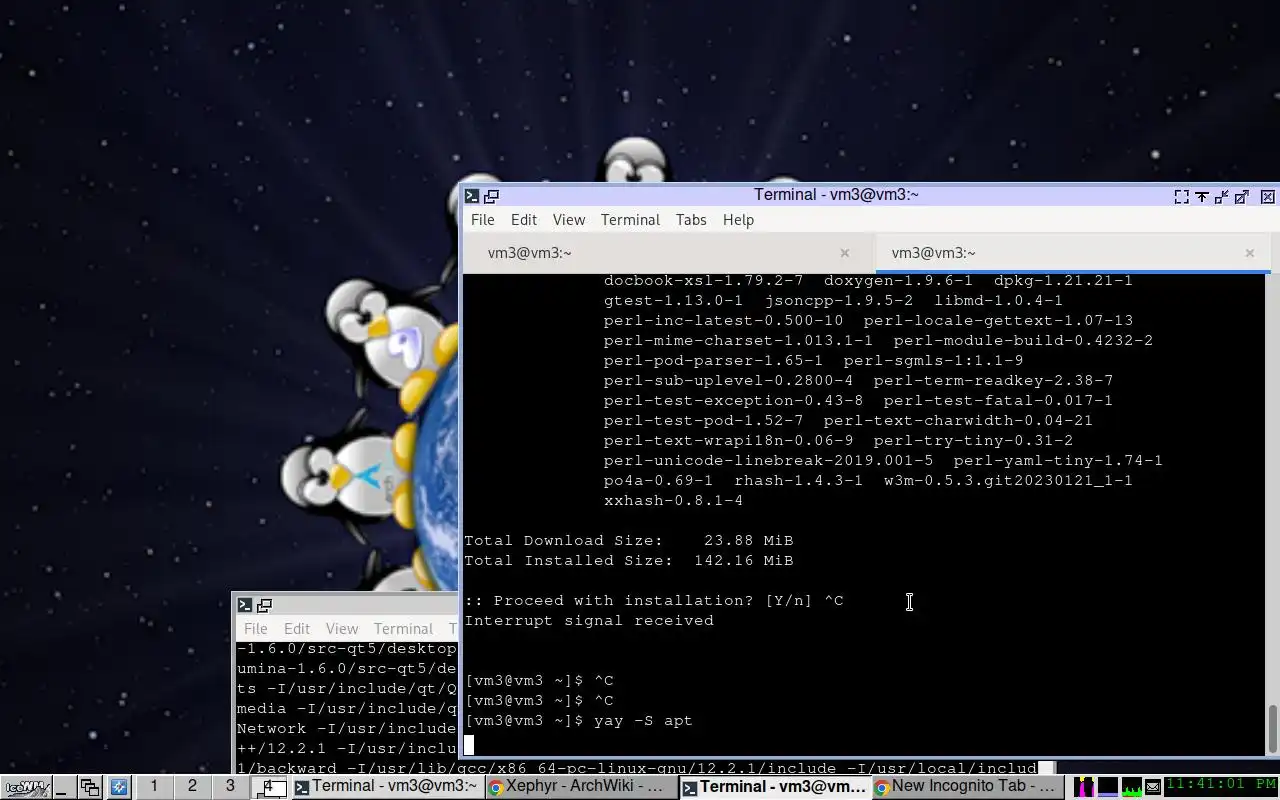Switch to workspace 1

tap(154, 786)
